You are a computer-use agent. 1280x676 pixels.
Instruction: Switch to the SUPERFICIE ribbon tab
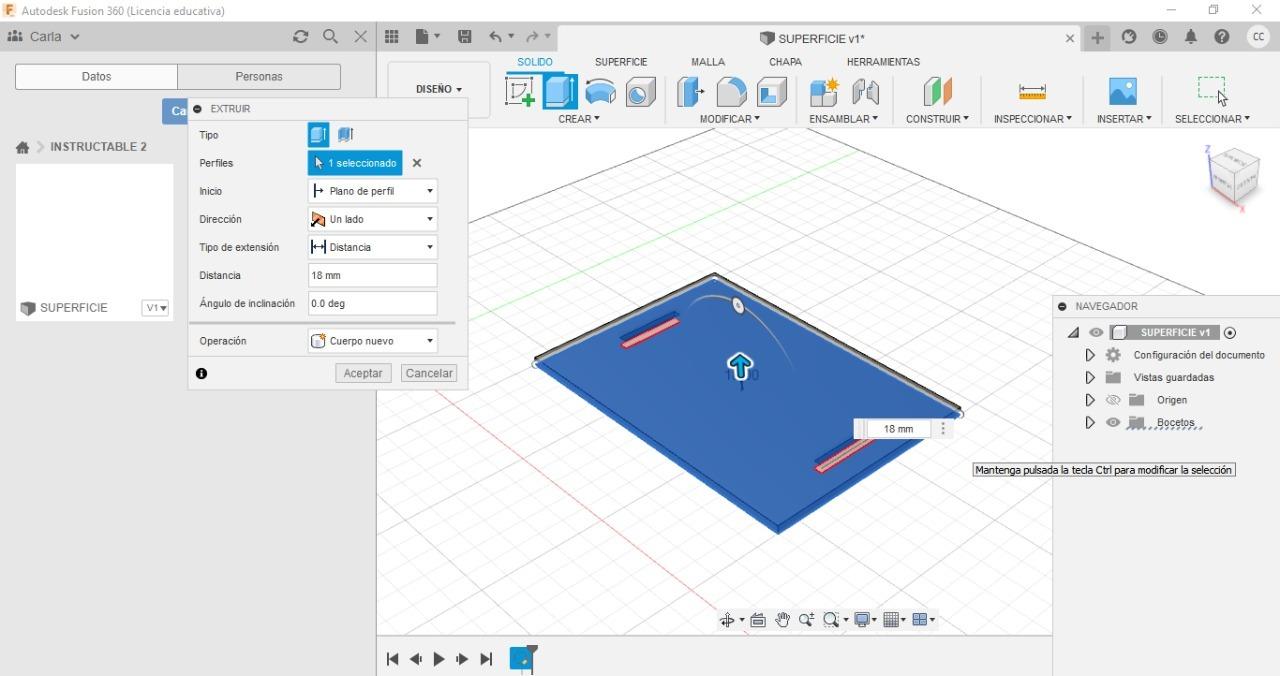coord(621,62)
